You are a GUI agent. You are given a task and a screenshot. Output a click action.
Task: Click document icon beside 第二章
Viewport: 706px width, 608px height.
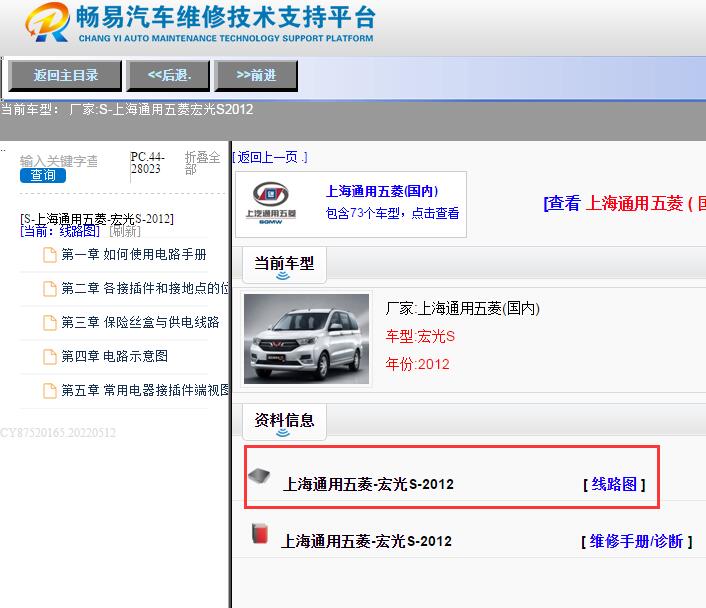click(x=50, y=289)
